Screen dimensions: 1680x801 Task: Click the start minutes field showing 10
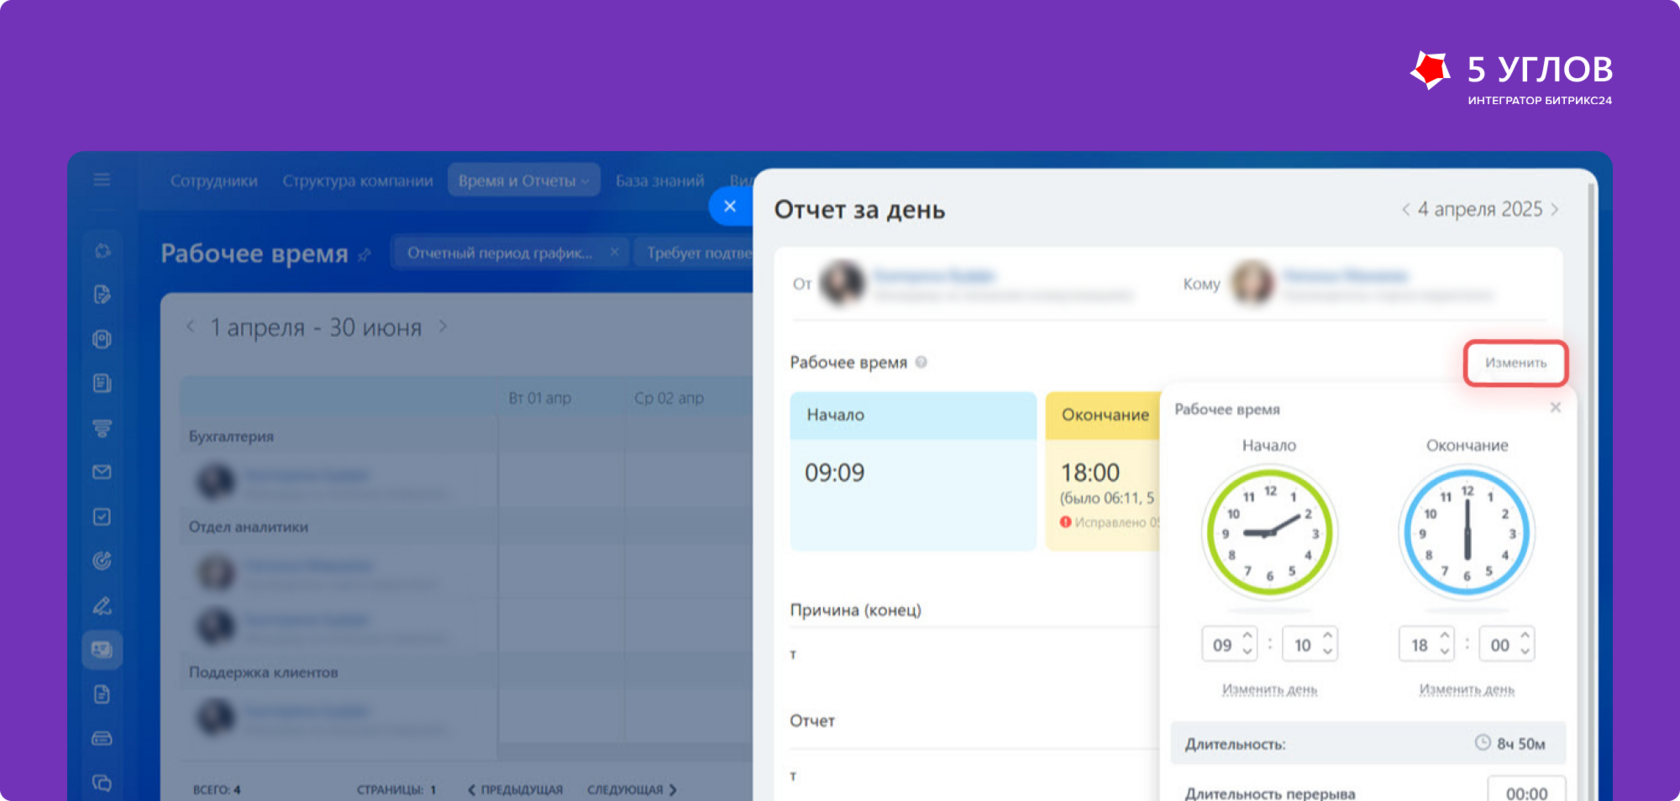tap(1310, 645)
